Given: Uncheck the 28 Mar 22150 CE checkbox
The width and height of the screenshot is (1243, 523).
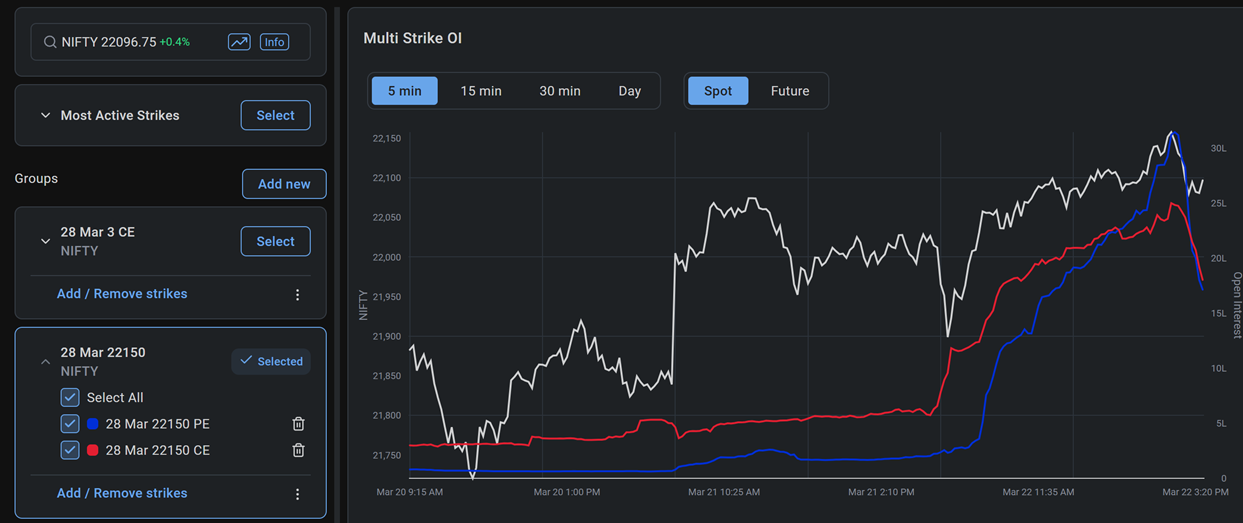Looking at the screenshot, I should 70,450.
